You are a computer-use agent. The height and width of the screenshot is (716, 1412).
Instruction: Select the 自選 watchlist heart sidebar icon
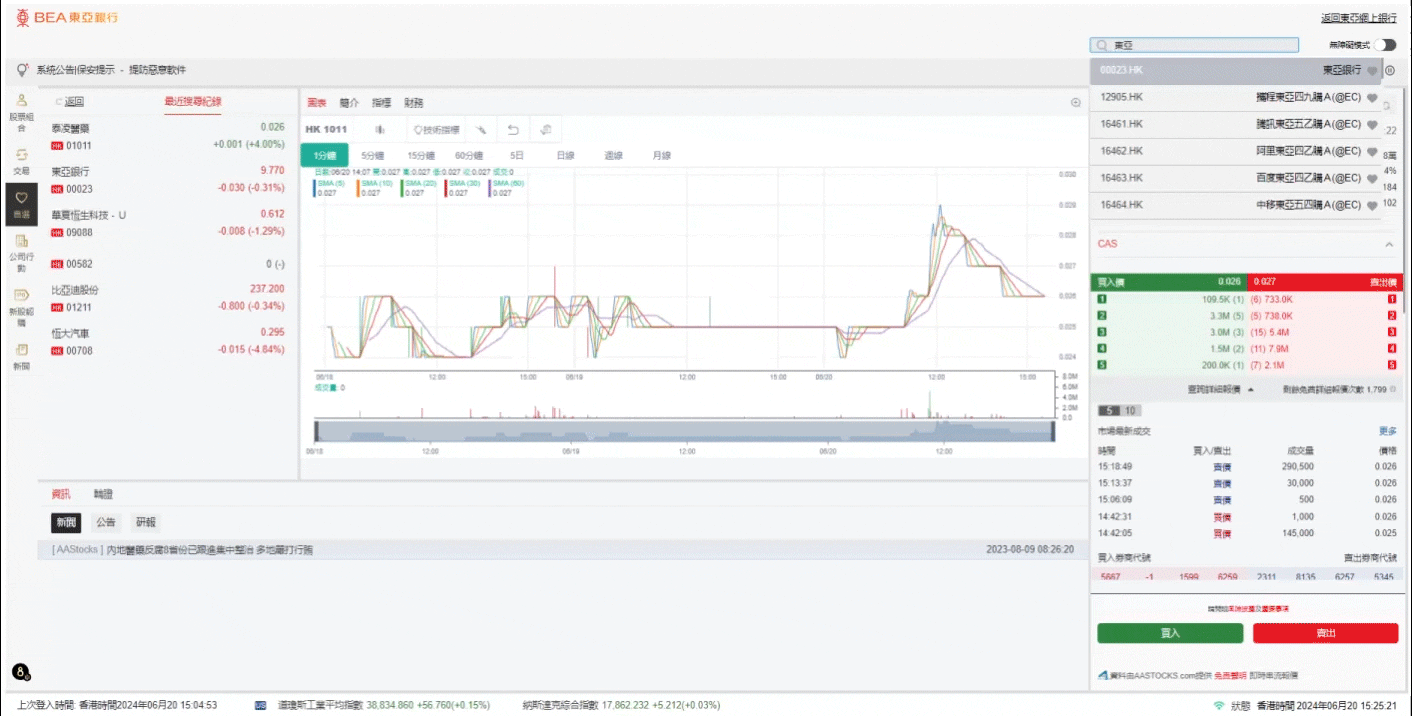tap(21, 204)
